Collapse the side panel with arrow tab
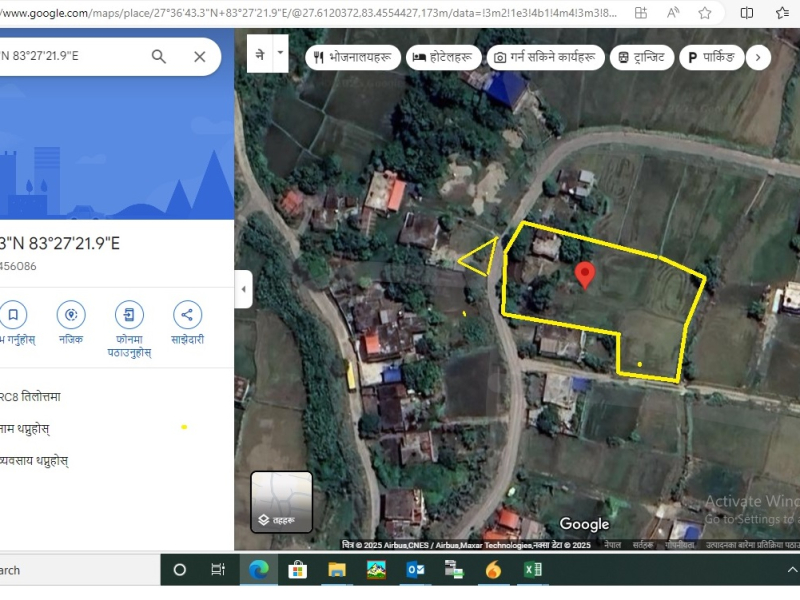The width and height of the screenshot is (800, 600). 241,290
